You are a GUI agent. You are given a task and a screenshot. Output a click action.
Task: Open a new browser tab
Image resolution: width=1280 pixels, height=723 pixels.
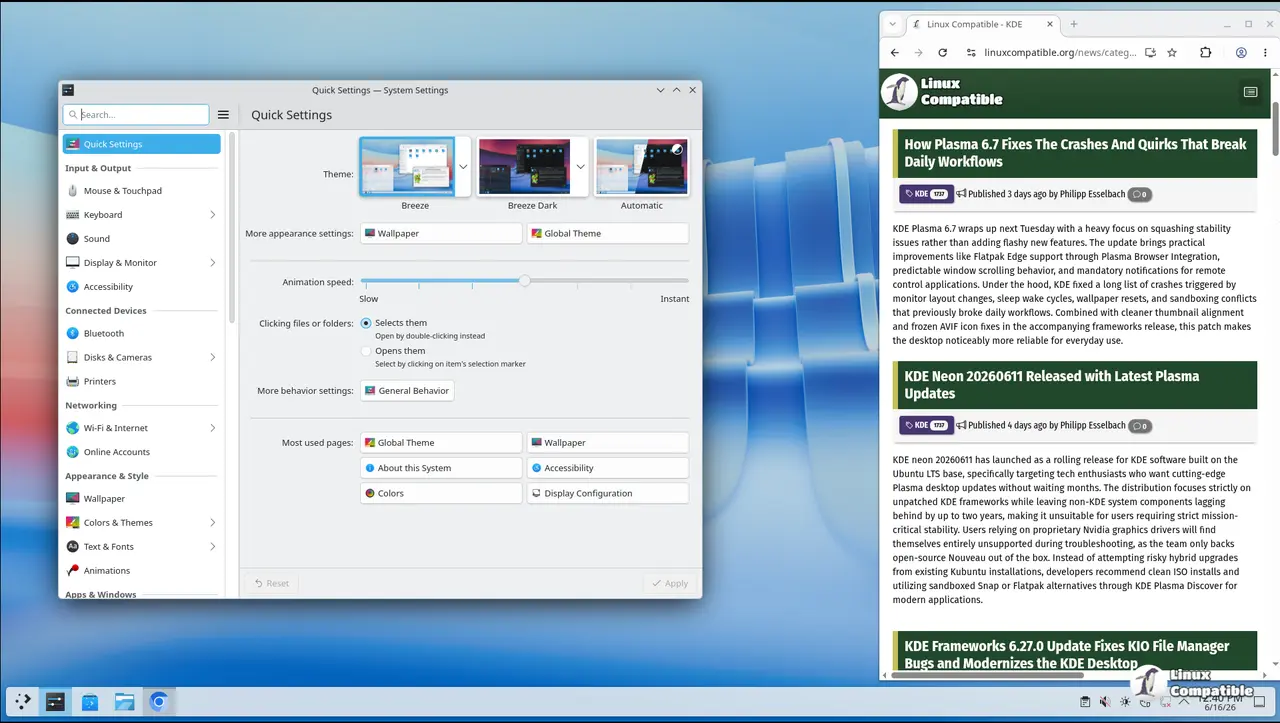click(x=1074, y=24)
